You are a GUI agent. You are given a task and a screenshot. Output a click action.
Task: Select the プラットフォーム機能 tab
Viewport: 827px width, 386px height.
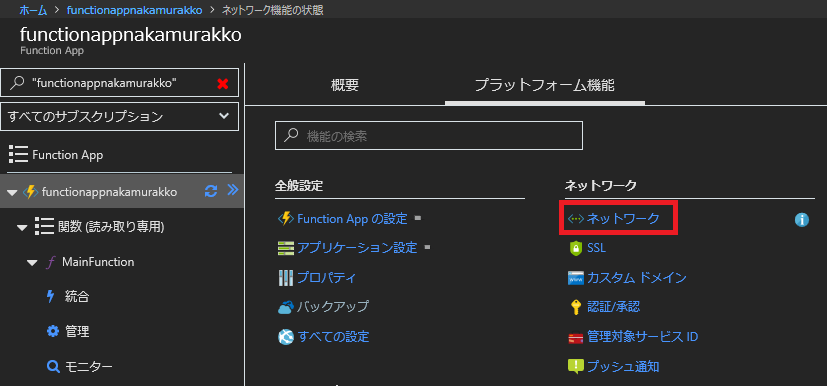545,85
